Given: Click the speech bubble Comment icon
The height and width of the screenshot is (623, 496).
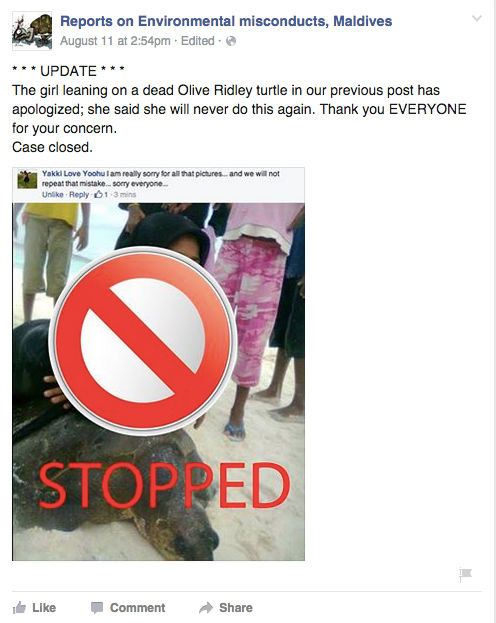Looking at the screenshot, I should [x=97, y=608].
